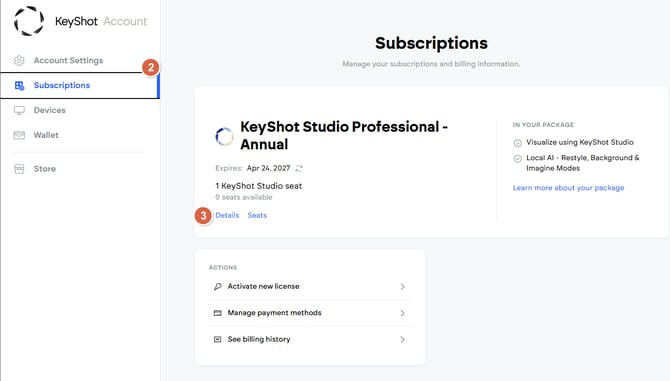Click the chevron for Manage payment methods
The image size is (670, 381).
click(x=402, y=313)
